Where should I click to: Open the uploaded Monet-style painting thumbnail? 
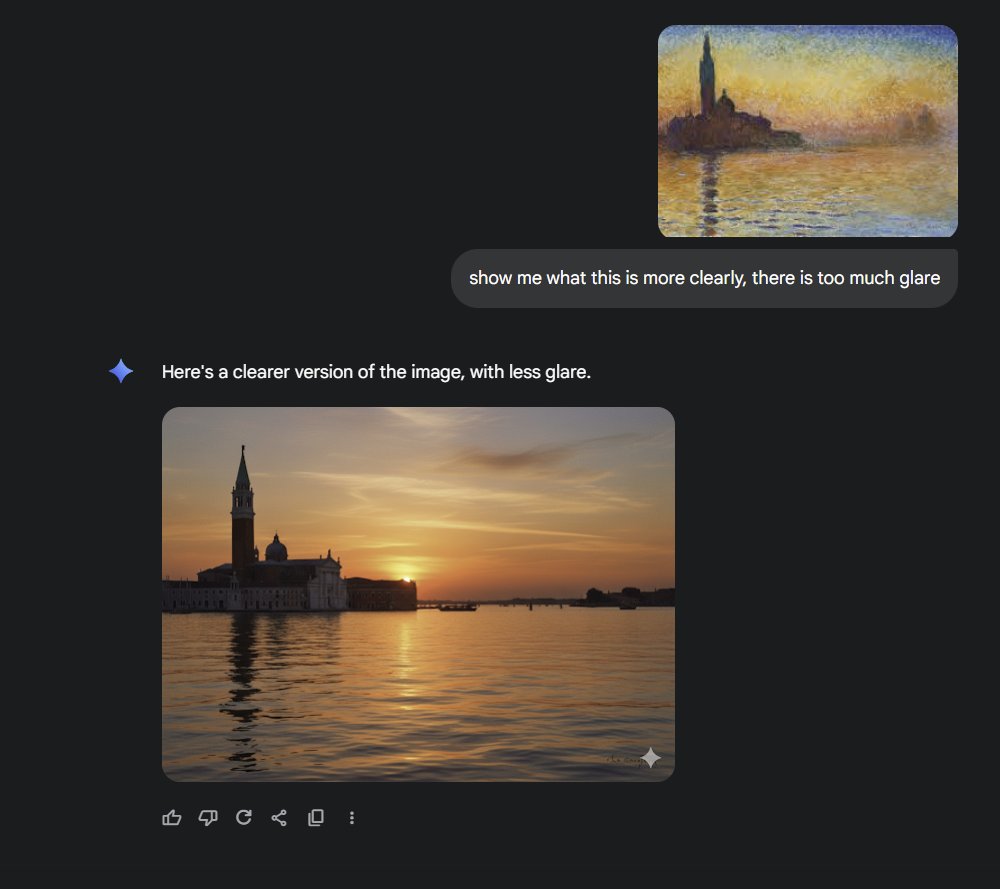click(x=807, y=131)
